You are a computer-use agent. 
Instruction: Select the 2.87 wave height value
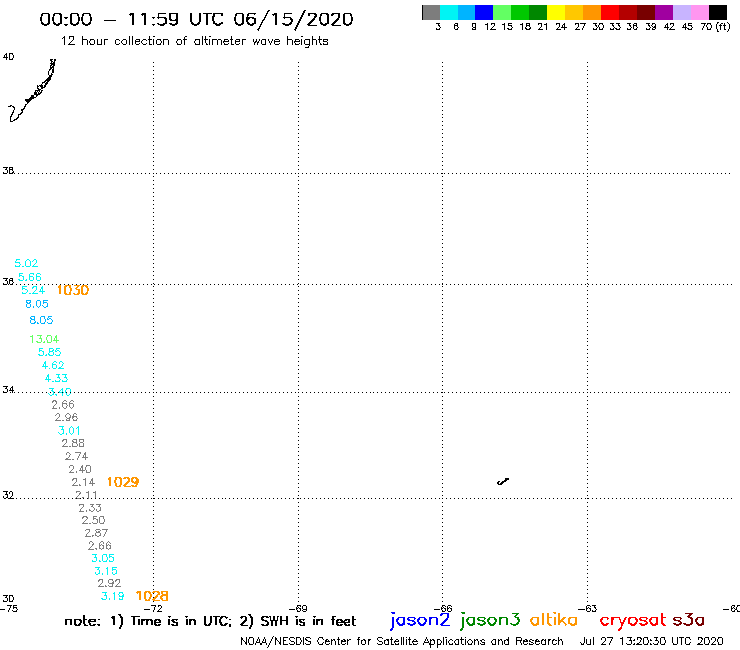96,533
